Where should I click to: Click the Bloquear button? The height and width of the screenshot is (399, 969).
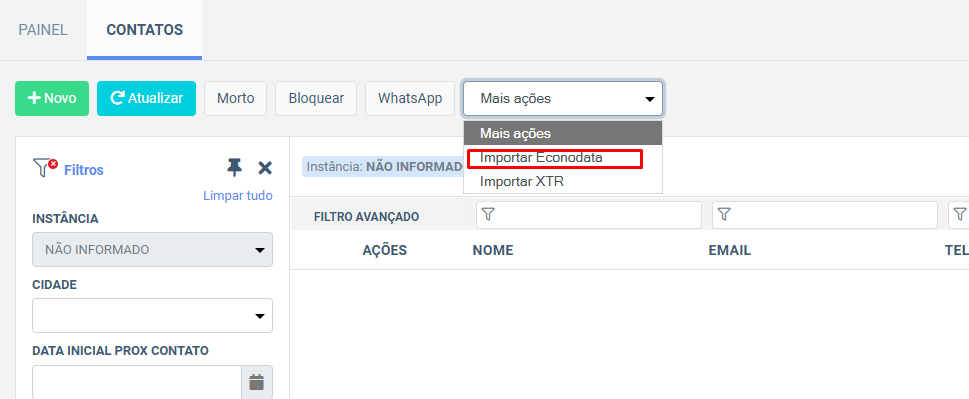[316, 98]
